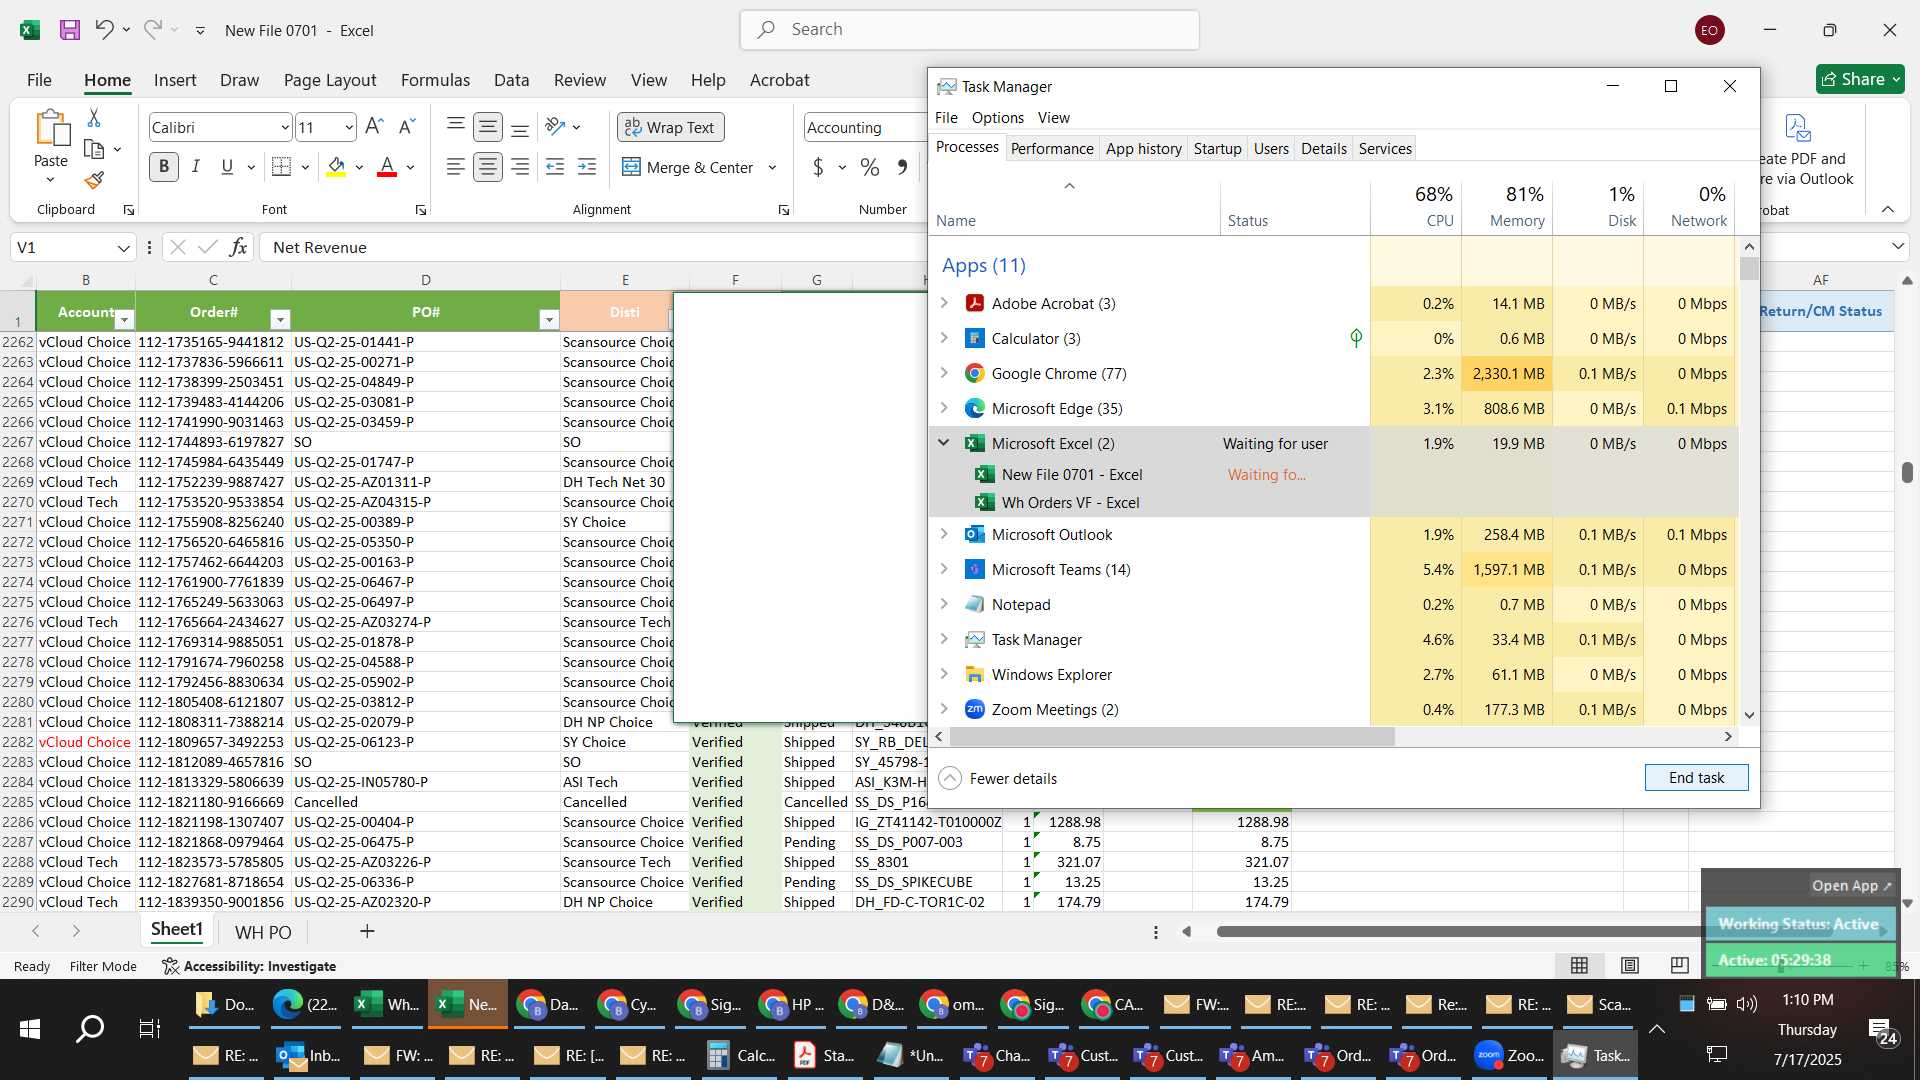
Task: Switch to the WH PO sheet tab
Action: tap(263, 932)
